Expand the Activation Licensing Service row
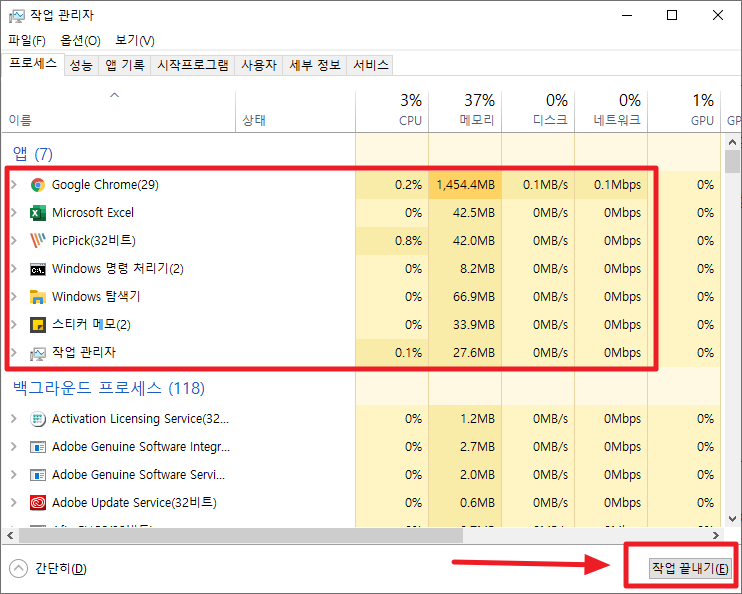 pyautogui.click(x=14, y=419)
